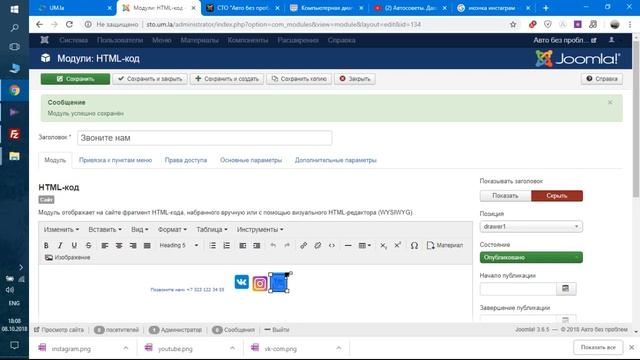The width and height of the screenshot is (640, 360).
Task: Set Показывать заголовок to Скрыть
Action: coord(557,196)
